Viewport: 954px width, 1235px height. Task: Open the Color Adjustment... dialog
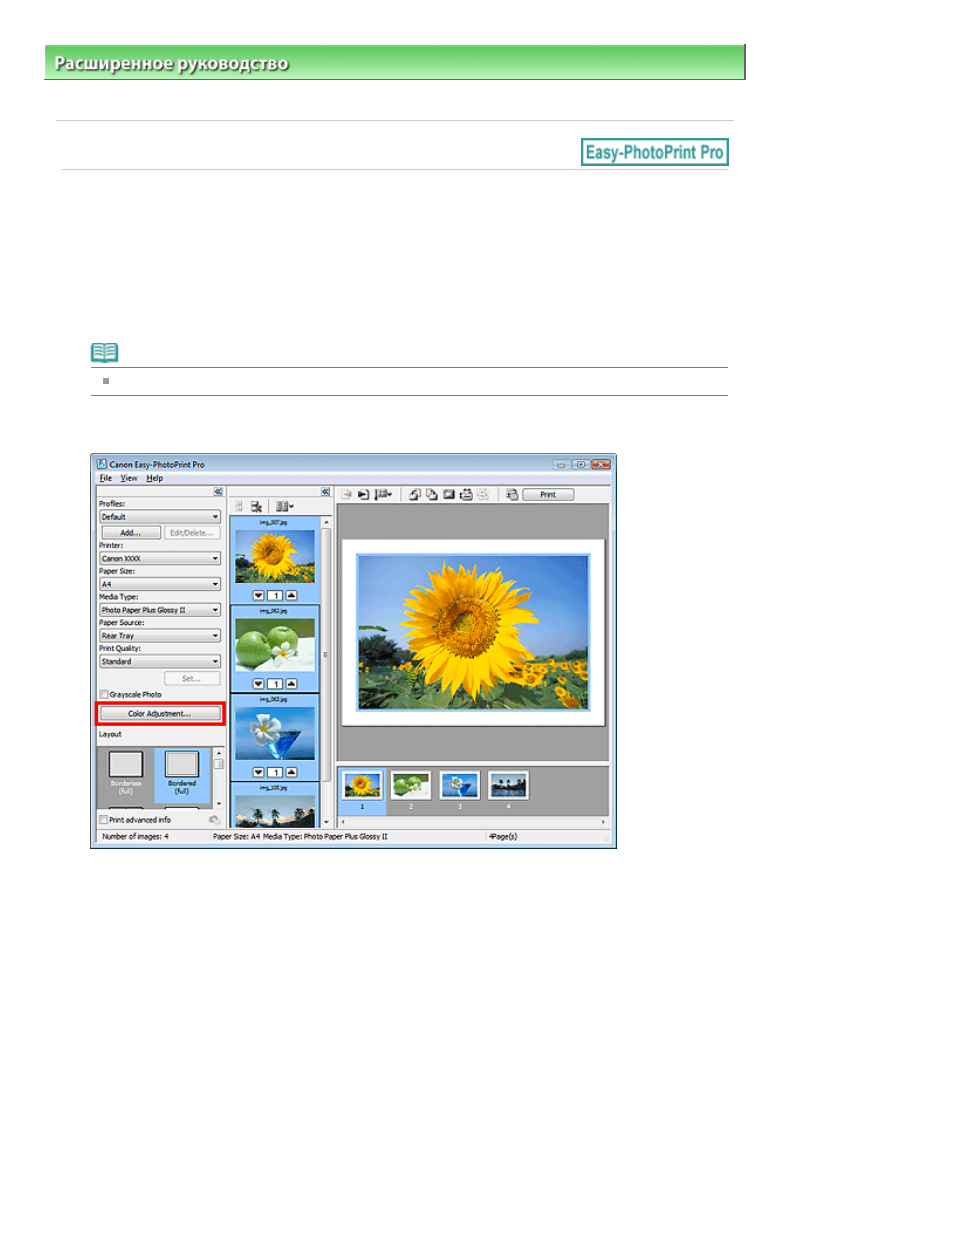point(160,714)
